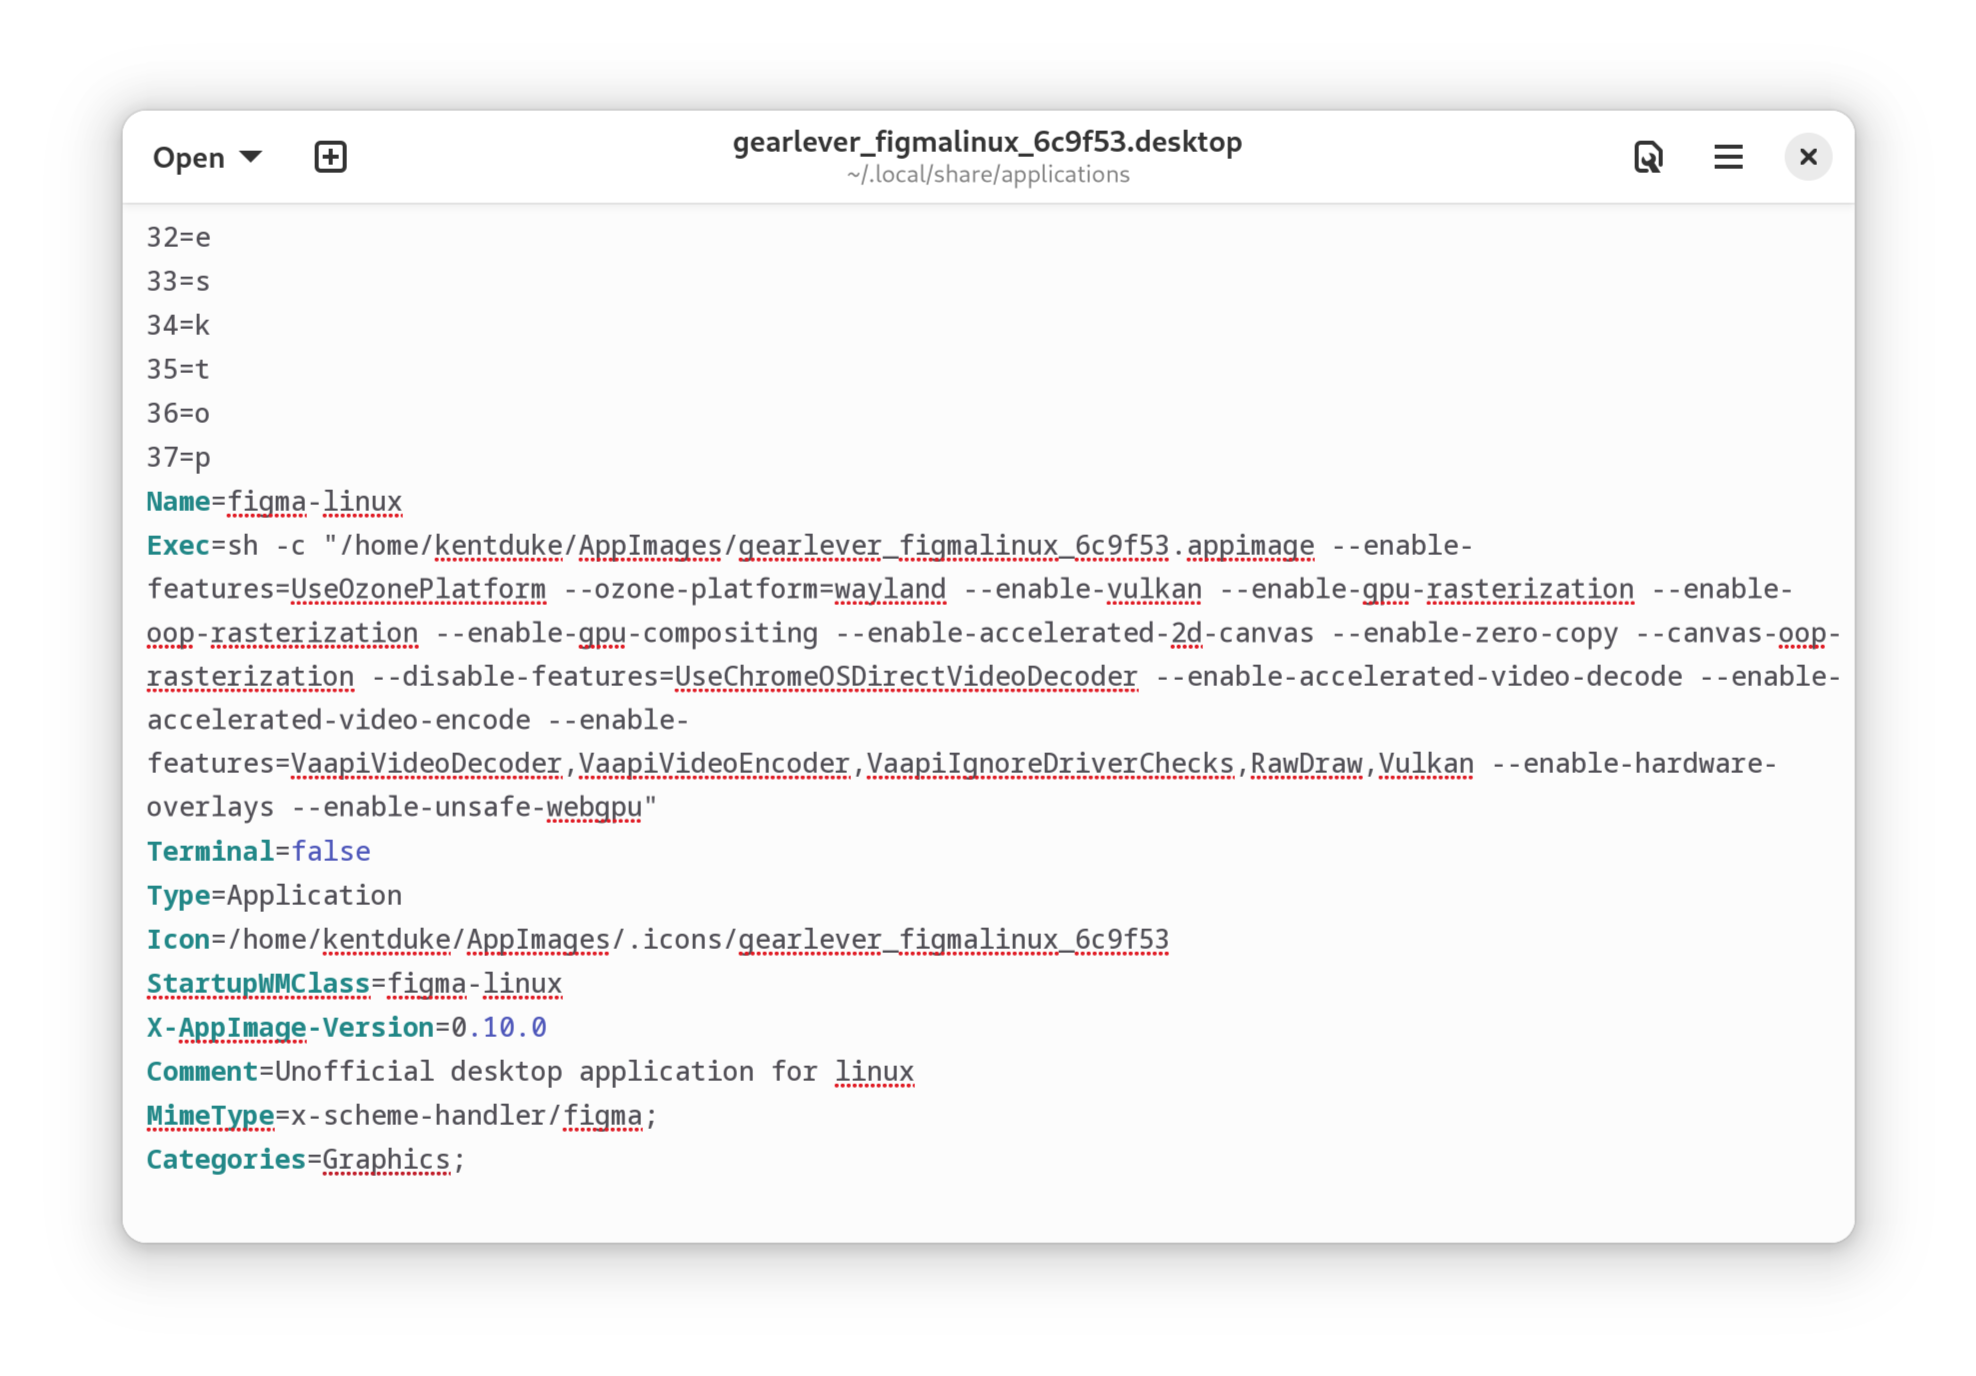Click the underlined word UseOzonePlatform
Image resolution: width=1976 pixels, height=1376 pixels.
[416, 589]
